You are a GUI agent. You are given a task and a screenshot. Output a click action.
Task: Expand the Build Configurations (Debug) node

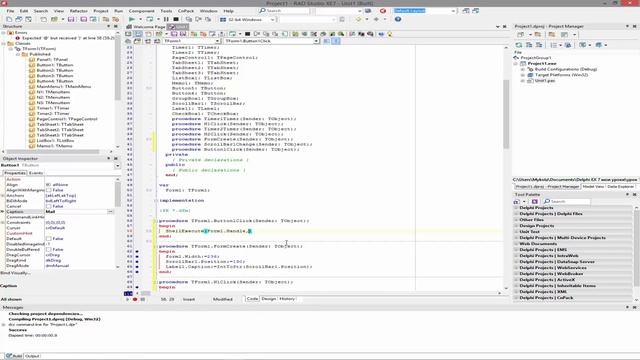click(x=523, y=69)
